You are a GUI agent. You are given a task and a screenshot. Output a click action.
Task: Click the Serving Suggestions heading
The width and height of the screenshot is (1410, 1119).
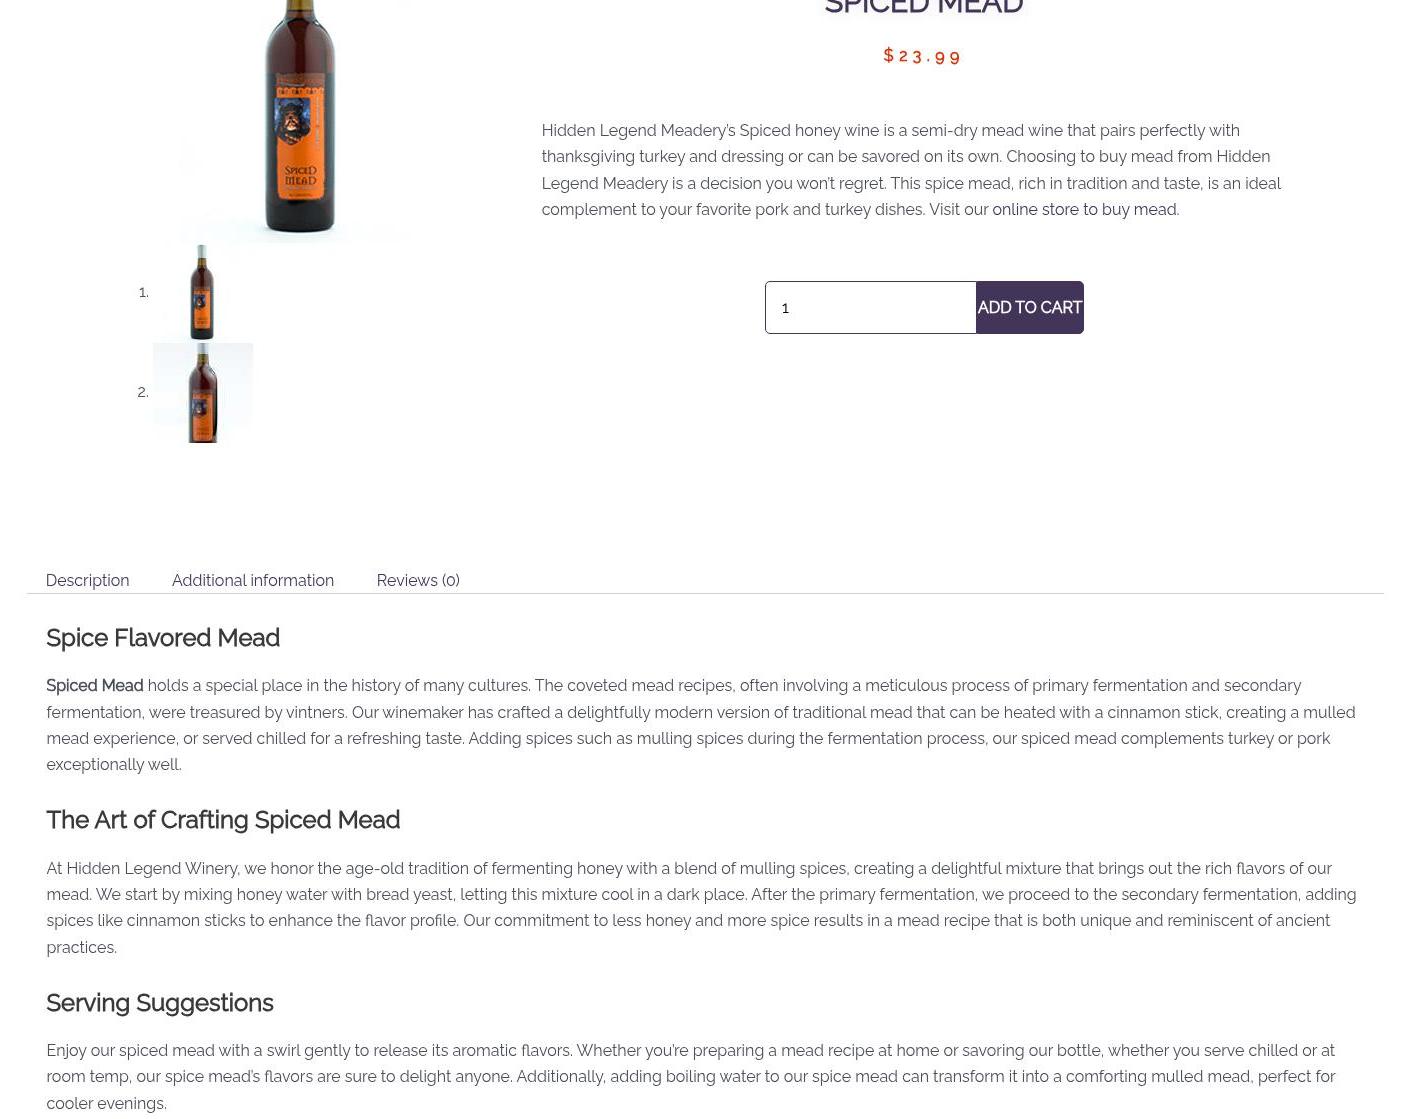point(159,1003)
